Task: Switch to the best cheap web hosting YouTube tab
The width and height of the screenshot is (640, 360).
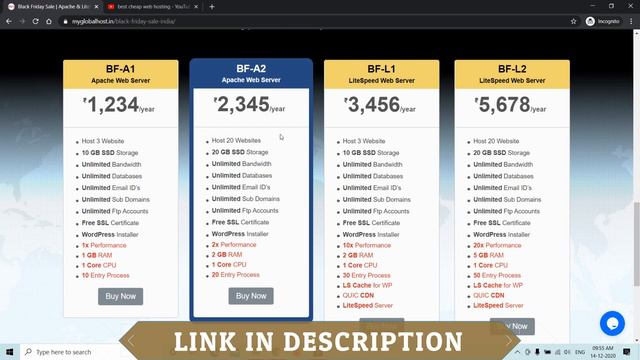Action: pos(153,7)
